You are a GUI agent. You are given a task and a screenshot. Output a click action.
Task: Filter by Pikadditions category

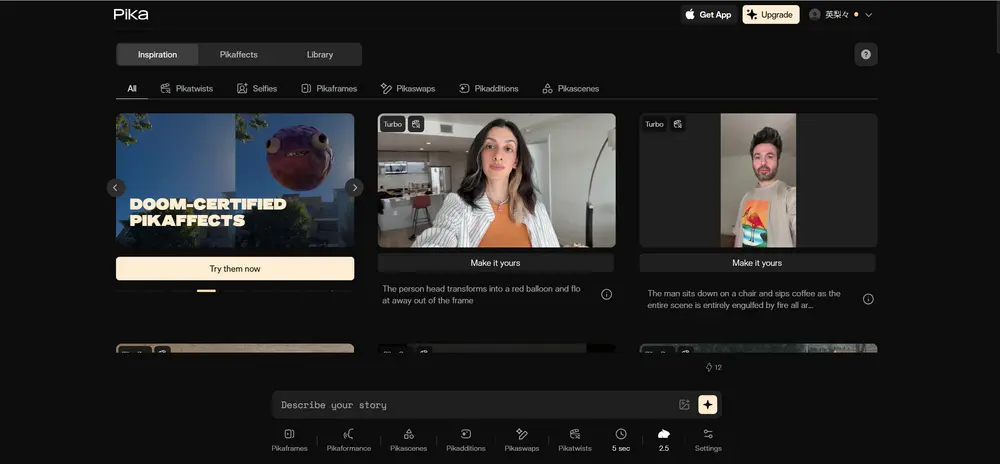(489, 89)
